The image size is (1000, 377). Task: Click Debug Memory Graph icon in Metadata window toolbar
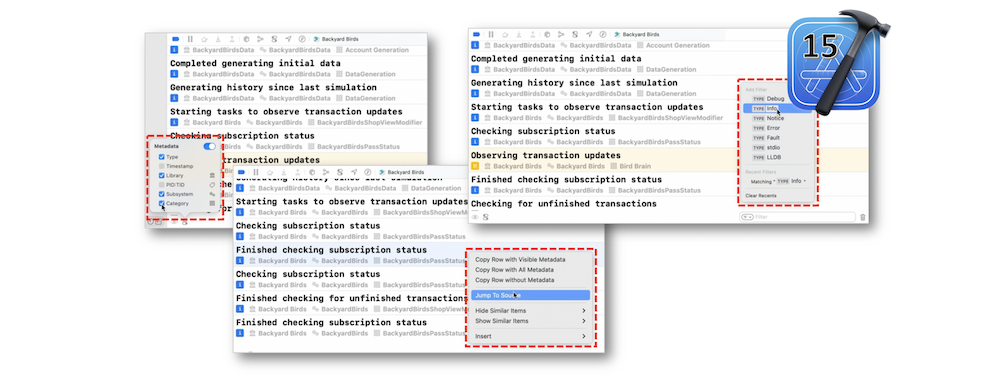coord(260,39)
